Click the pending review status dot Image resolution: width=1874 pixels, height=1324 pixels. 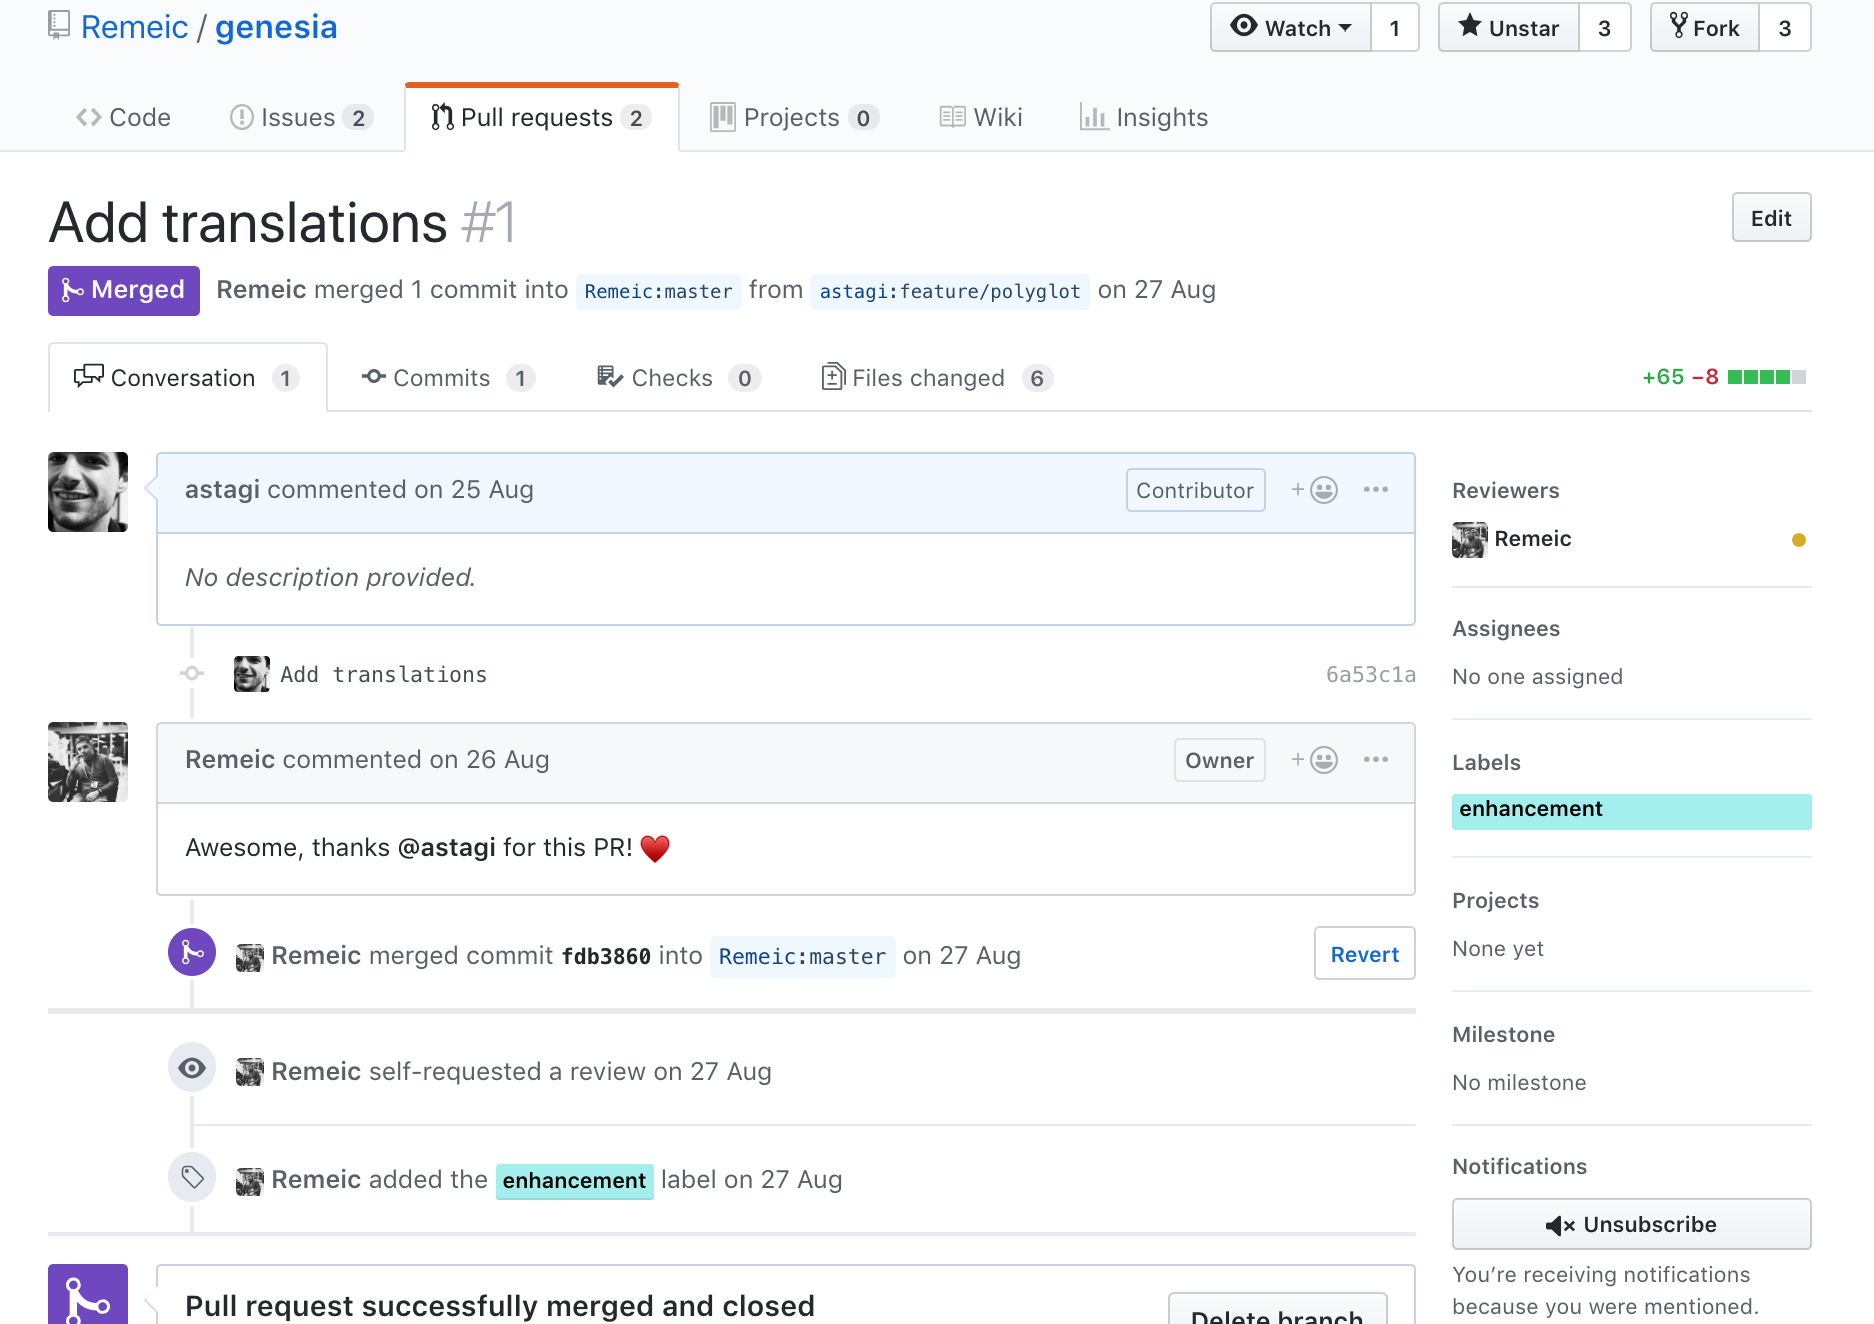pyautogui.click(x=1799, y=540)
